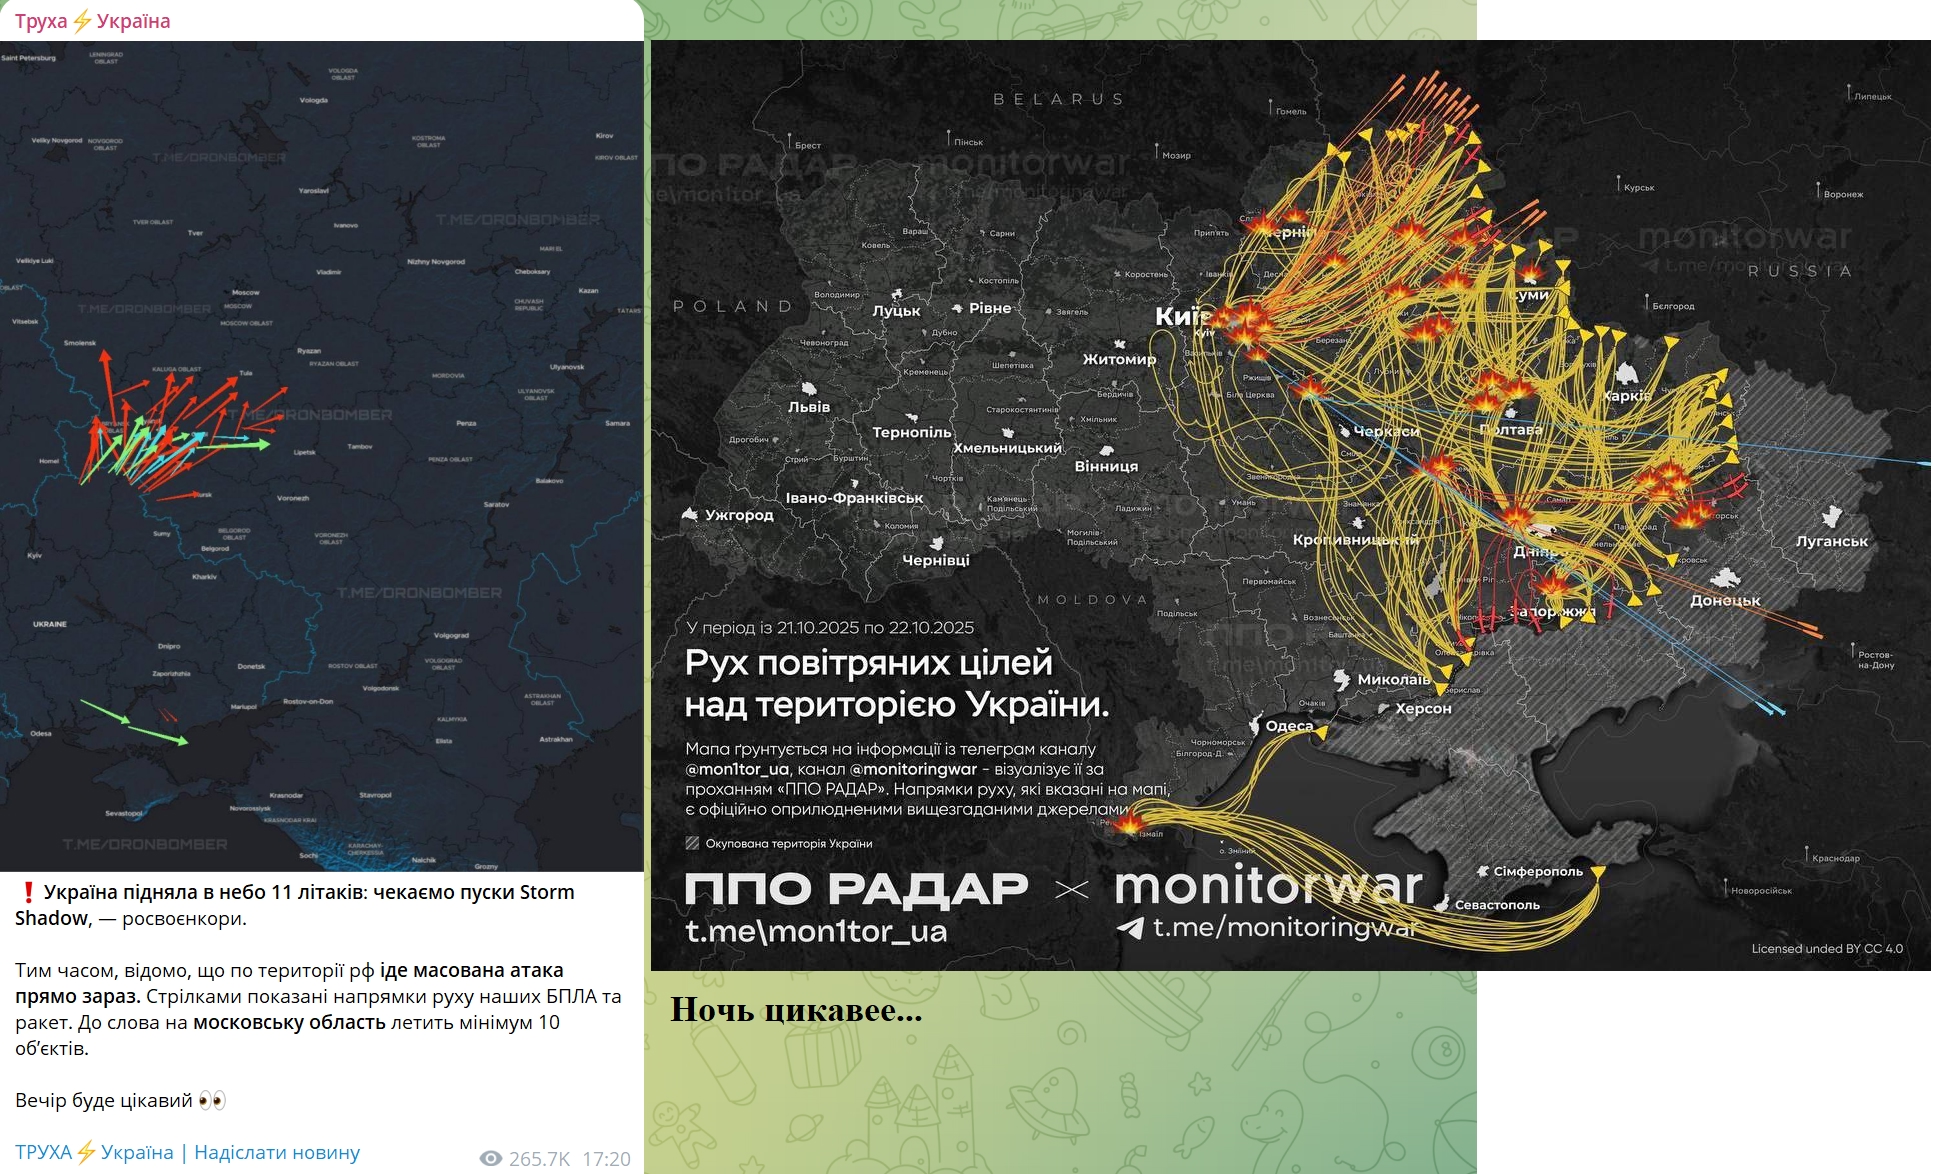Click the Луганськ city marker icon
1934x1174 pixels.
(x=1832, y=517)
